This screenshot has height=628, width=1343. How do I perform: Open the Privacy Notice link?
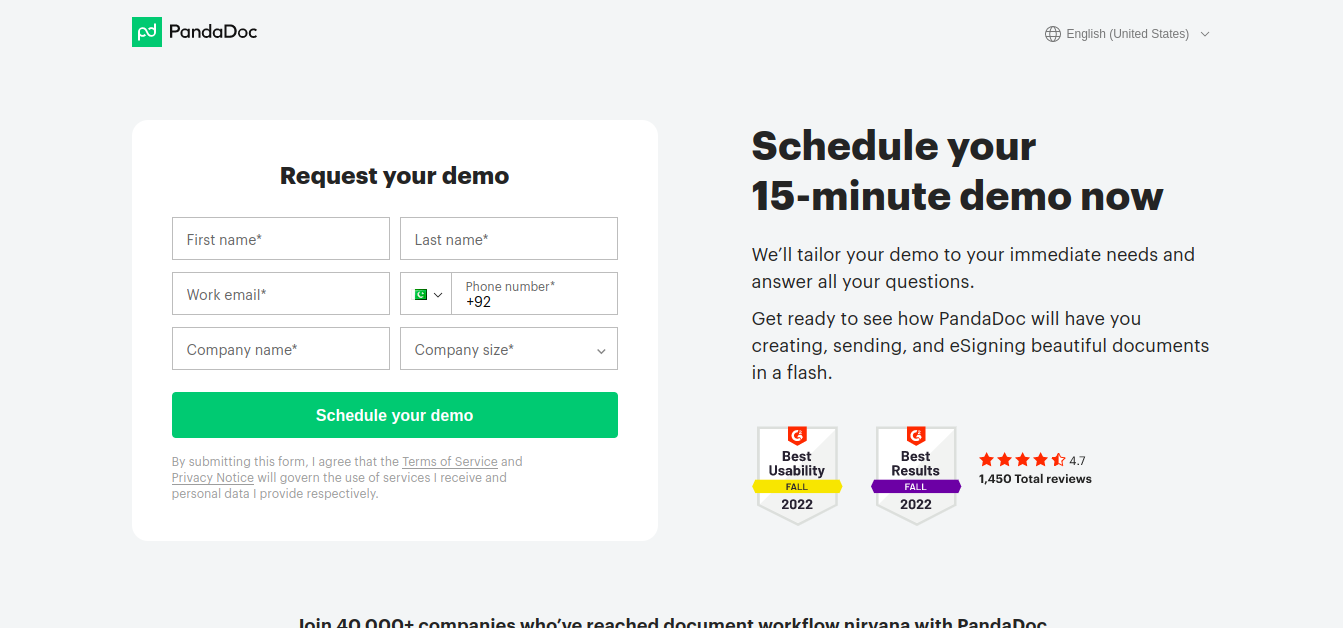pyautogui.click(x=213, y=478)
